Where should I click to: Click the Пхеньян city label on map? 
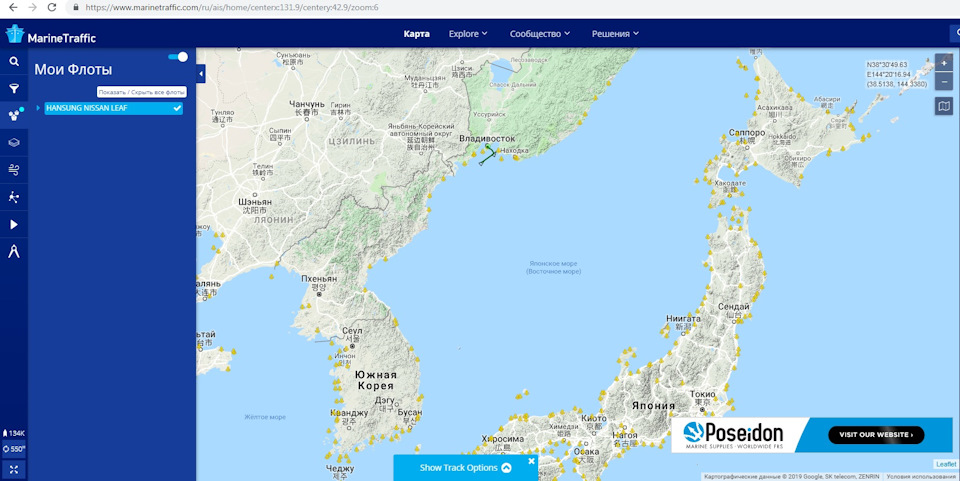[x=319, y=278]
